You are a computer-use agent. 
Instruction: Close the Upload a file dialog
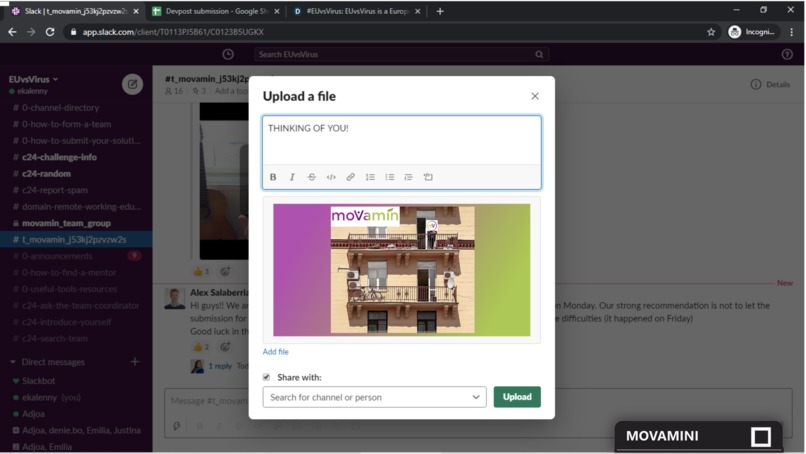535,96
